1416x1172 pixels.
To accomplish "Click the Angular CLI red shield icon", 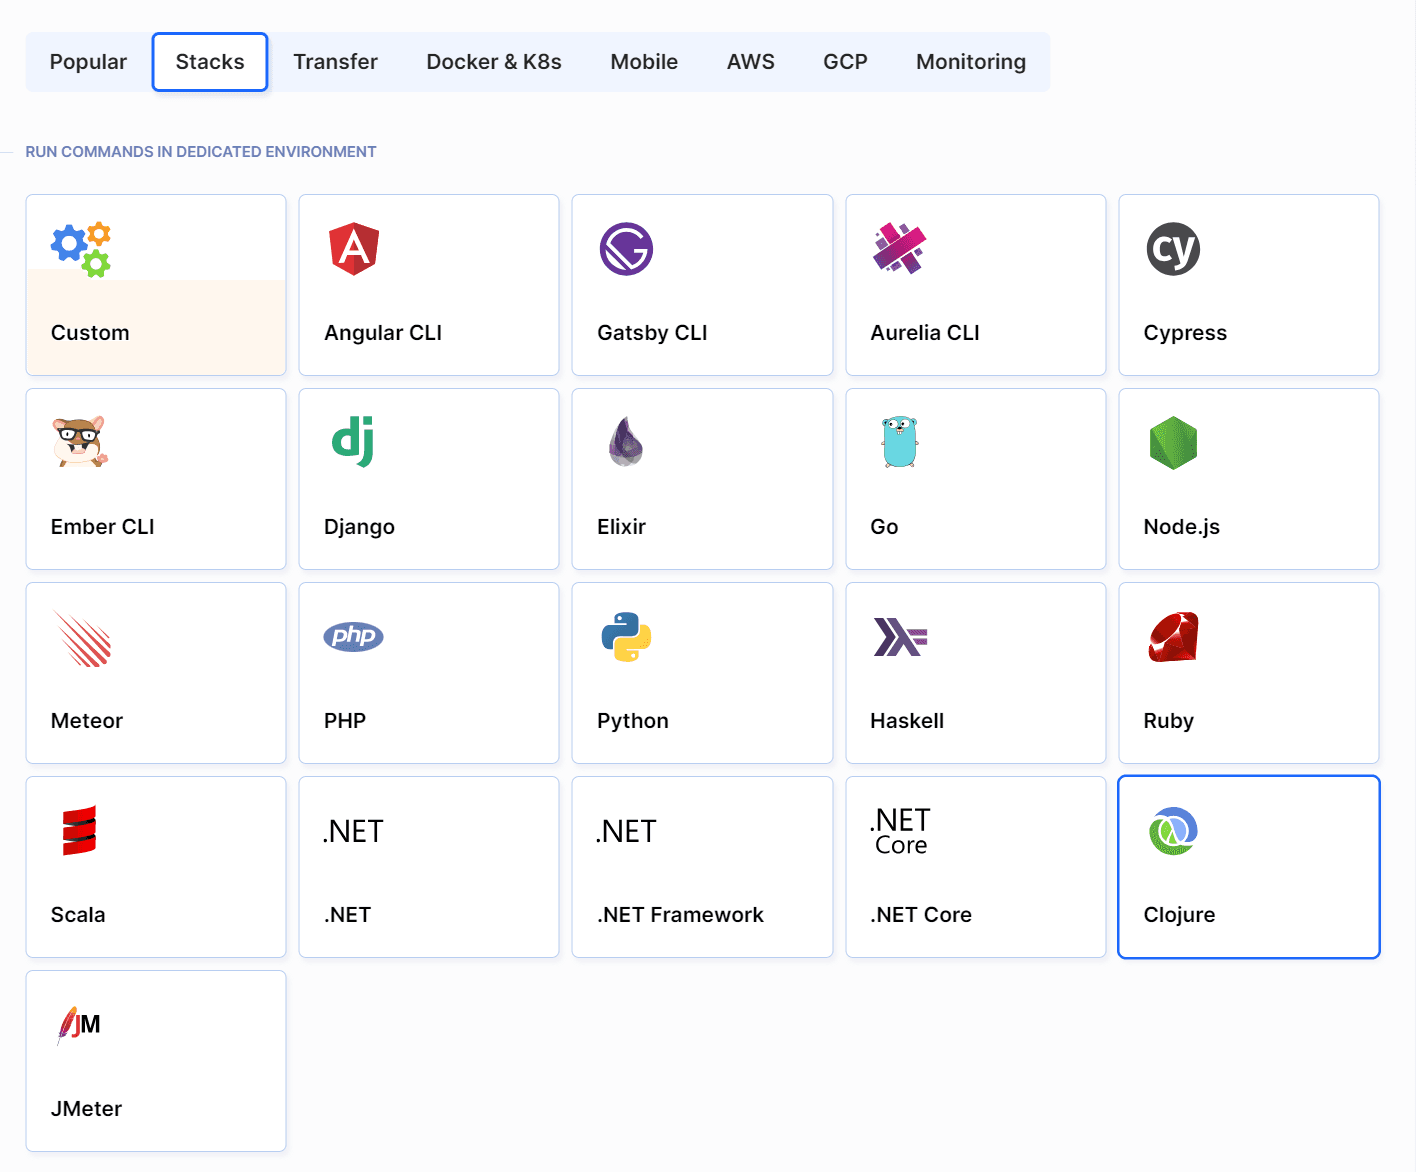I will tap(354, 249).
